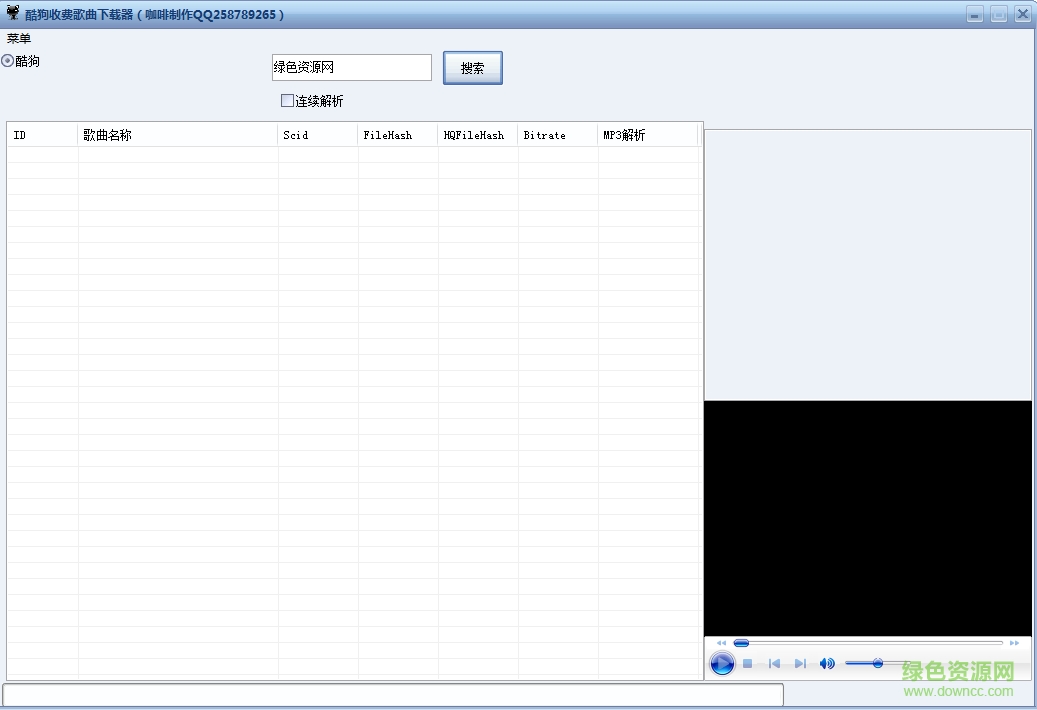Click the 搜索 search button
The image size is (1037, 710).
472,67
